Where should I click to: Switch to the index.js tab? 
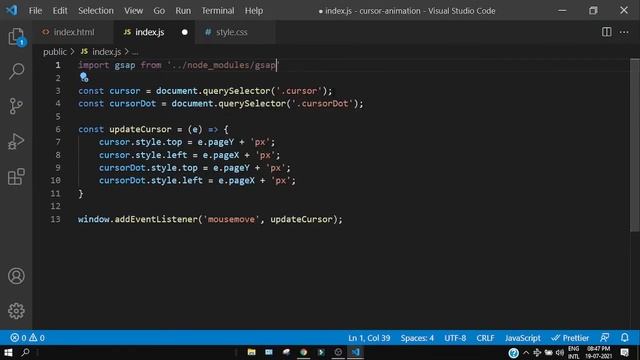(154, 32)
